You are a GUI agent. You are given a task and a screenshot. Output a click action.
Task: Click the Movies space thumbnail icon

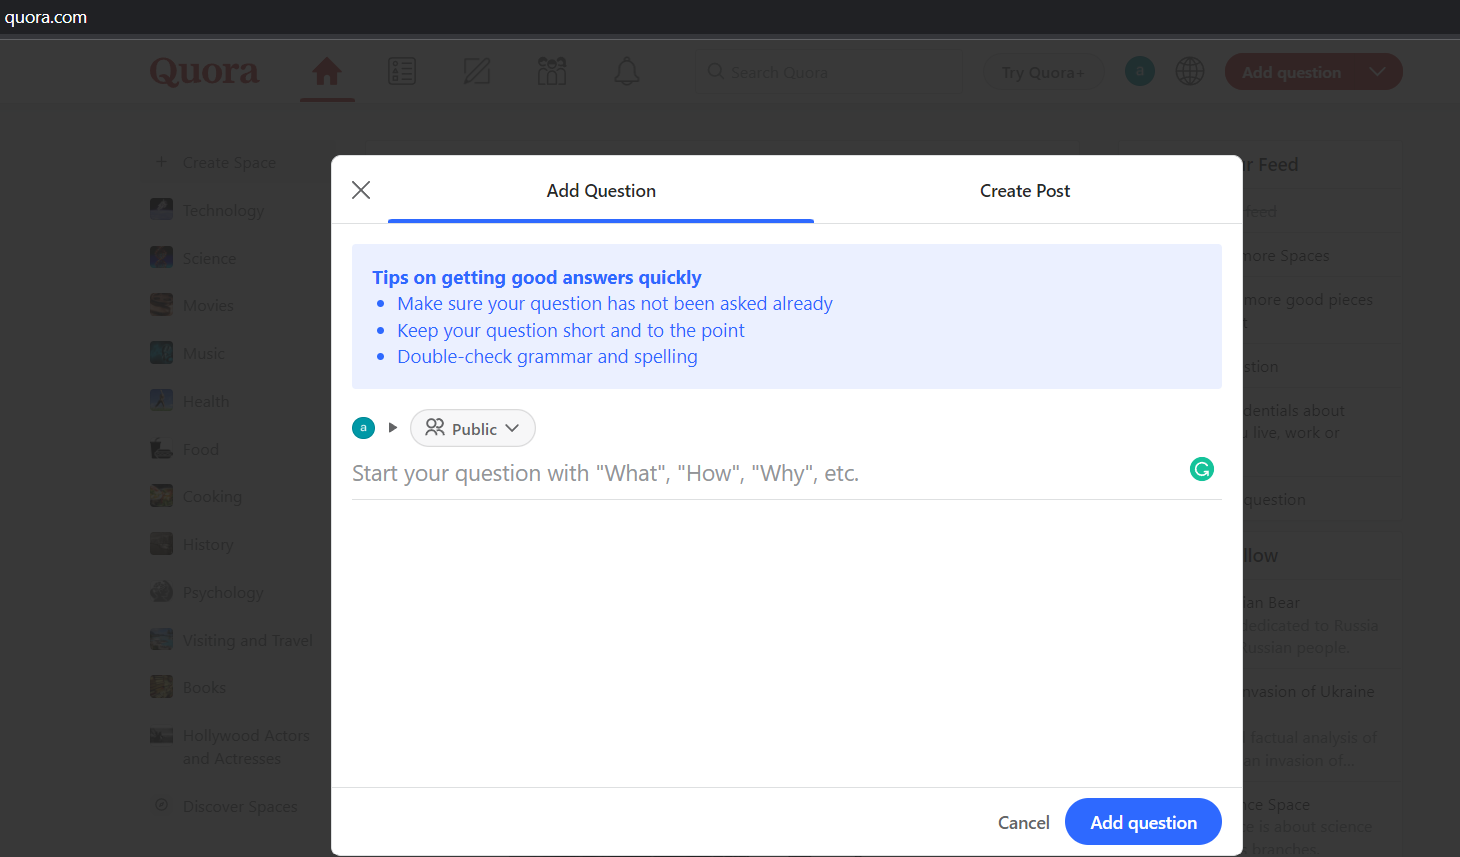(161, 304)
